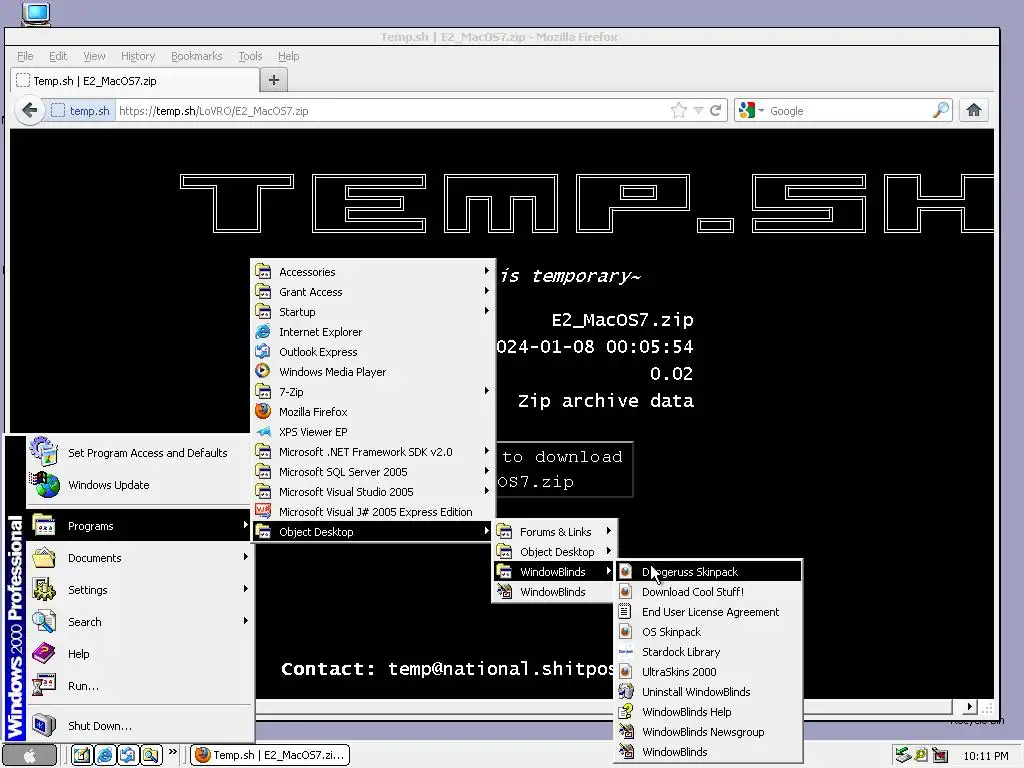Expand Microsoft Visual Studio 2005 submenu
The image size is (1024, 768).
click(x=372, y=492)
